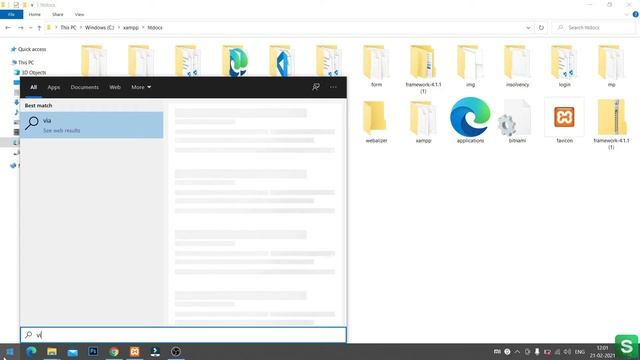Viewport: 640px width, 360px height.
Task: Click htdocs breadcrumb segment
Action: click(155, 28)
